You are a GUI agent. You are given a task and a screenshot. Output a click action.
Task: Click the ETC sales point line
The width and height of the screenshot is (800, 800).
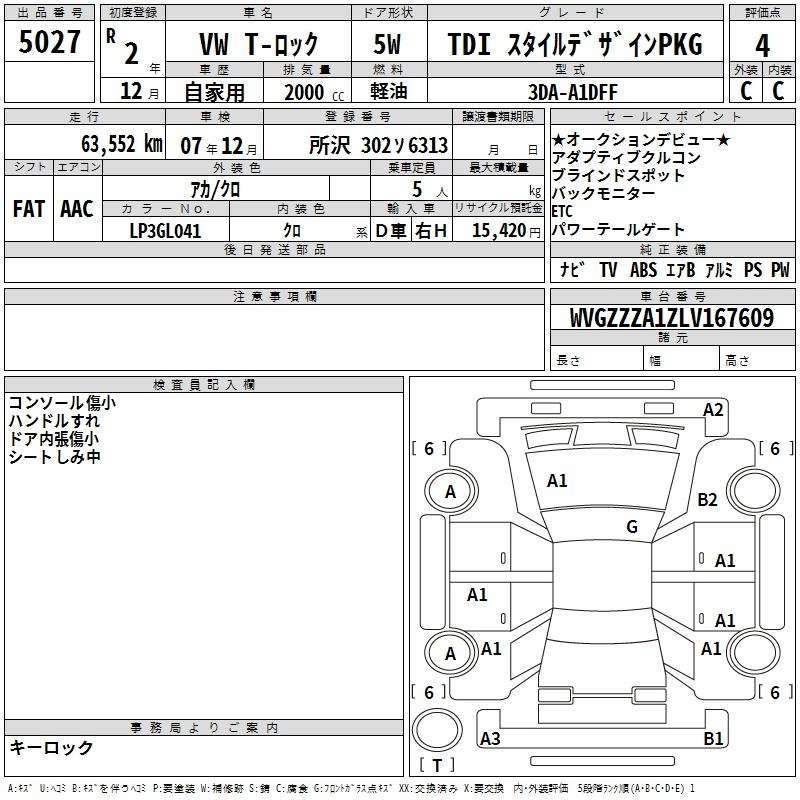pyautogui.click(x=562, y=211)
